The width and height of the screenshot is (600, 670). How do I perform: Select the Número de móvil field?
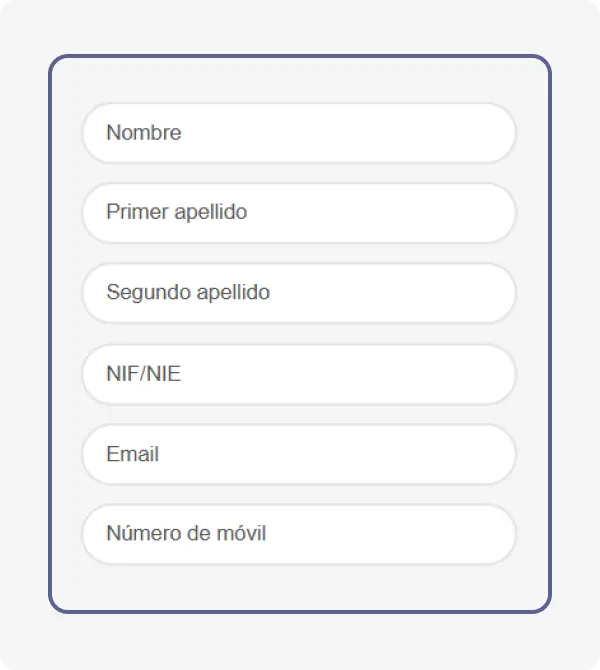(x=298, y=534)
